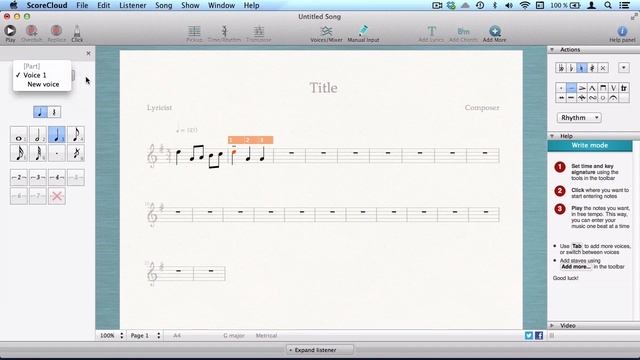Screen dimensions: 640x360
Task: Add the down-bow marking
Action: [603, 88]
